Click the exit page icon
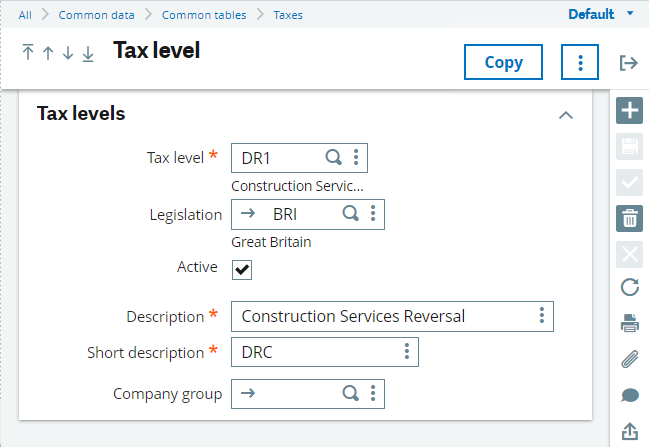The height and width of the screenshot is (447, 649). point(629,63)
